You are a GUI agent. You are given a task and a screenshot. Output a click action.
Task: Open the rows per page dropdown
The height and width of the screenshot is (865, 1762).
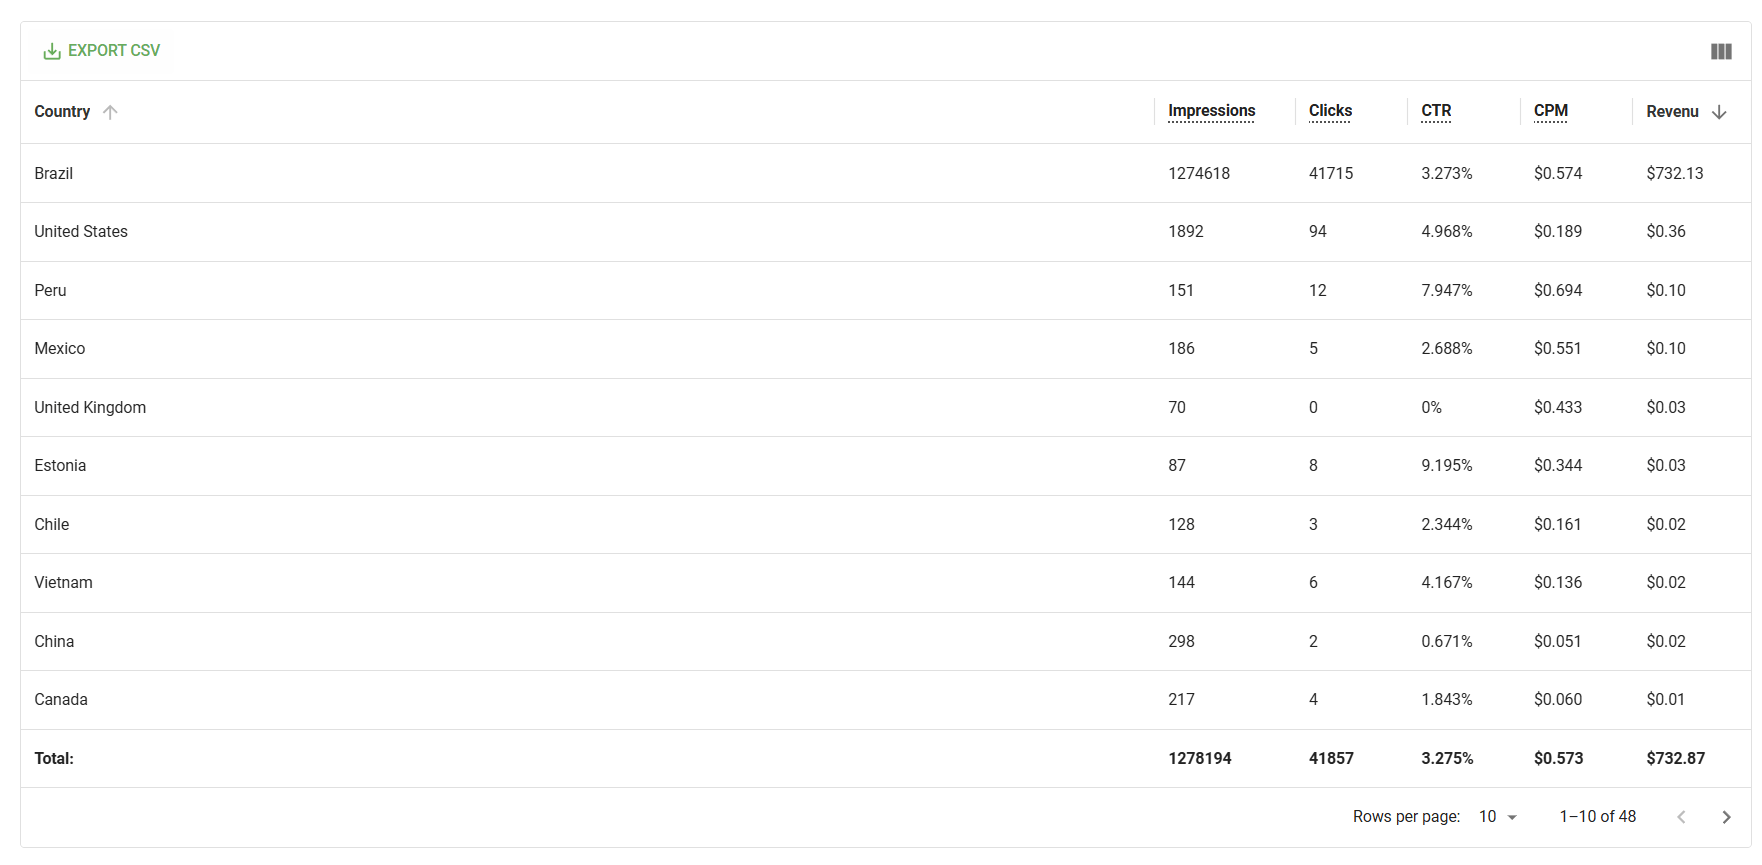(x=1498, y=817)
